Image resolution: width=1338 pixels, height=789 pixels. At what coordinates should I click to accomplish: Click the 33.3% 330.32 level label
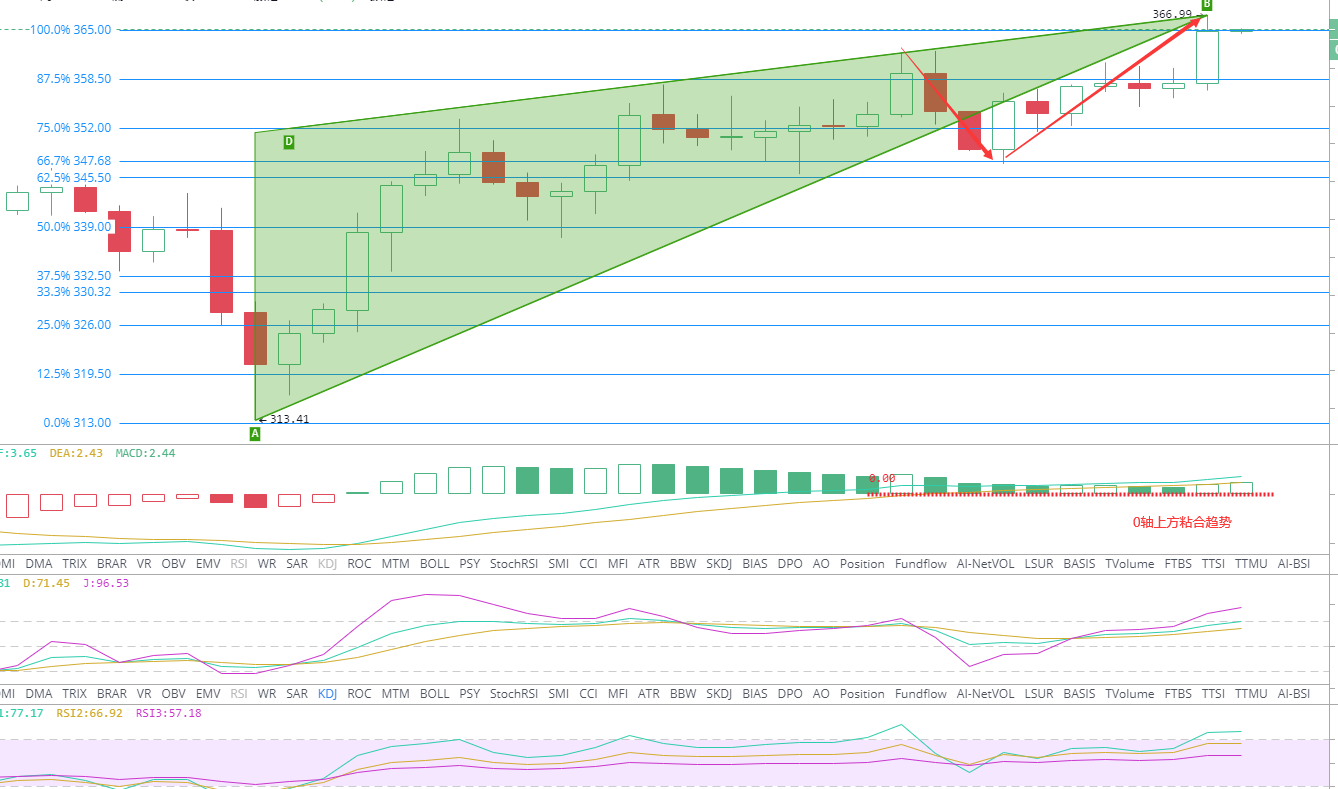tap(73, 292)
